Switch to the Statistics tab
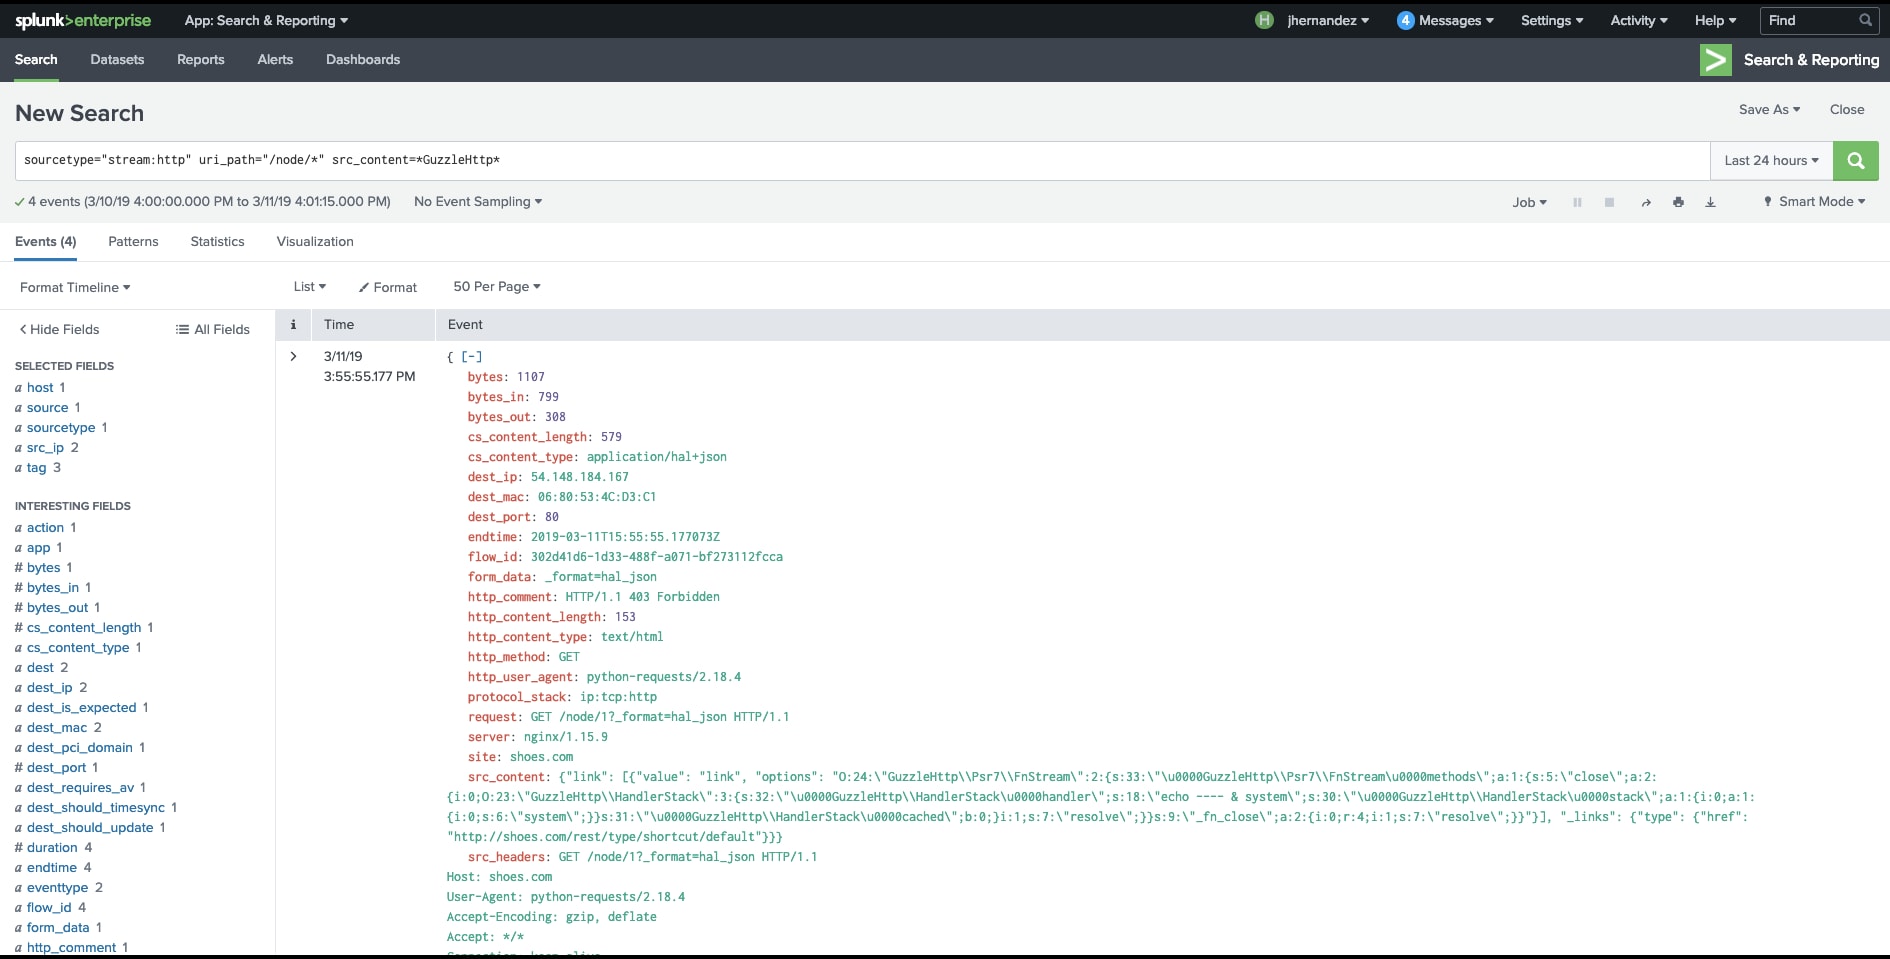 pos(217,242)
